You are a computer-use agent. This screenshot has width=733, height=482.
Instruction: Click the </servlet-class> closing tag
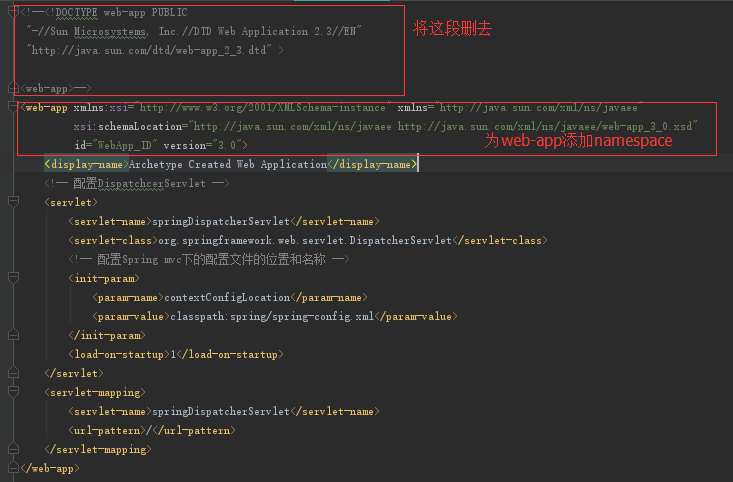tap(500, 240)
